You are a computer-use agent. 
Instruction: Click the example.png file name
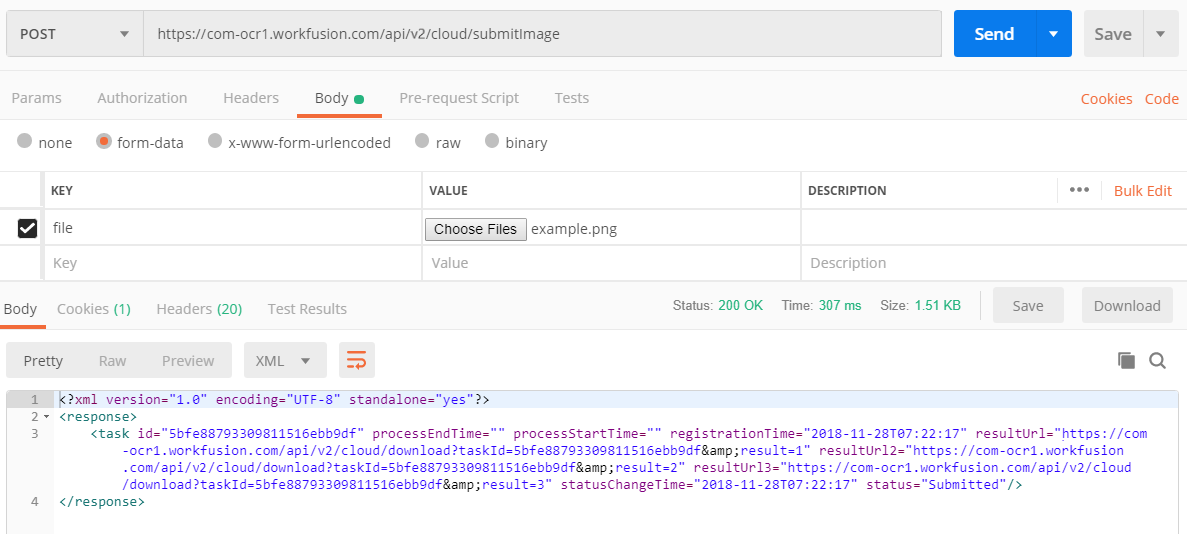(574, 229)
